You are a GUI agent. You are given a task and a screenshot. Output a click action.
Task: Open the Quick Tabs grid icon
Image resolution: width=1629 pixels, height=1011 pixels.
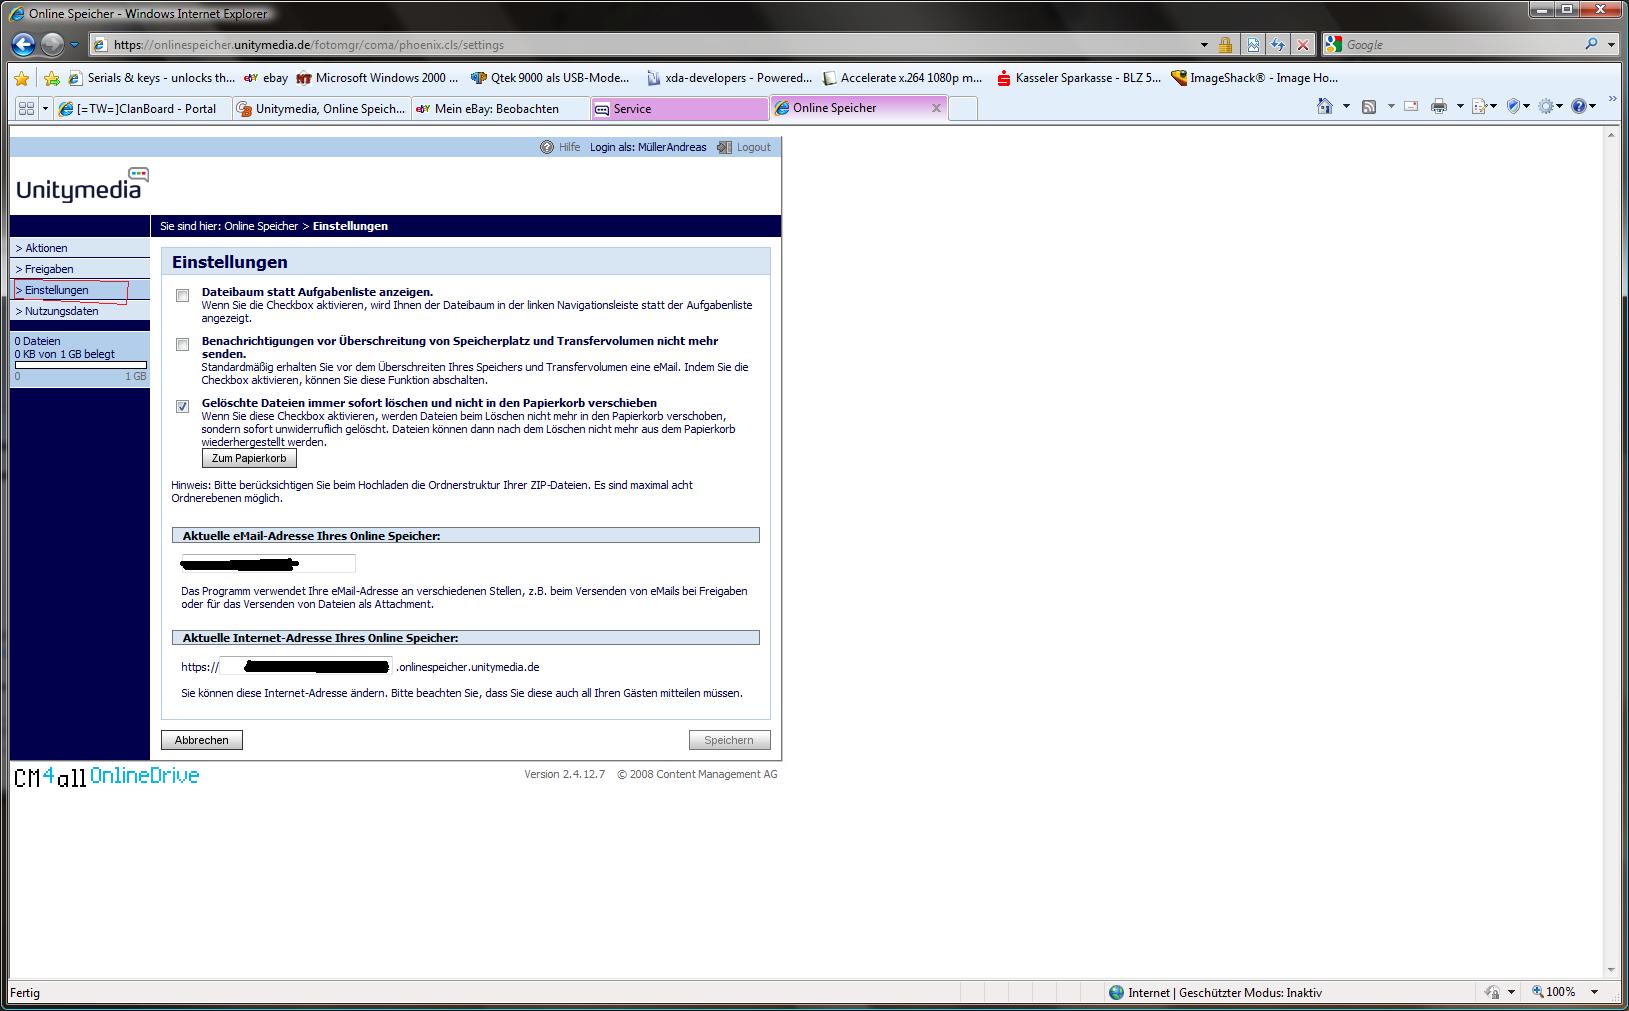27,108
